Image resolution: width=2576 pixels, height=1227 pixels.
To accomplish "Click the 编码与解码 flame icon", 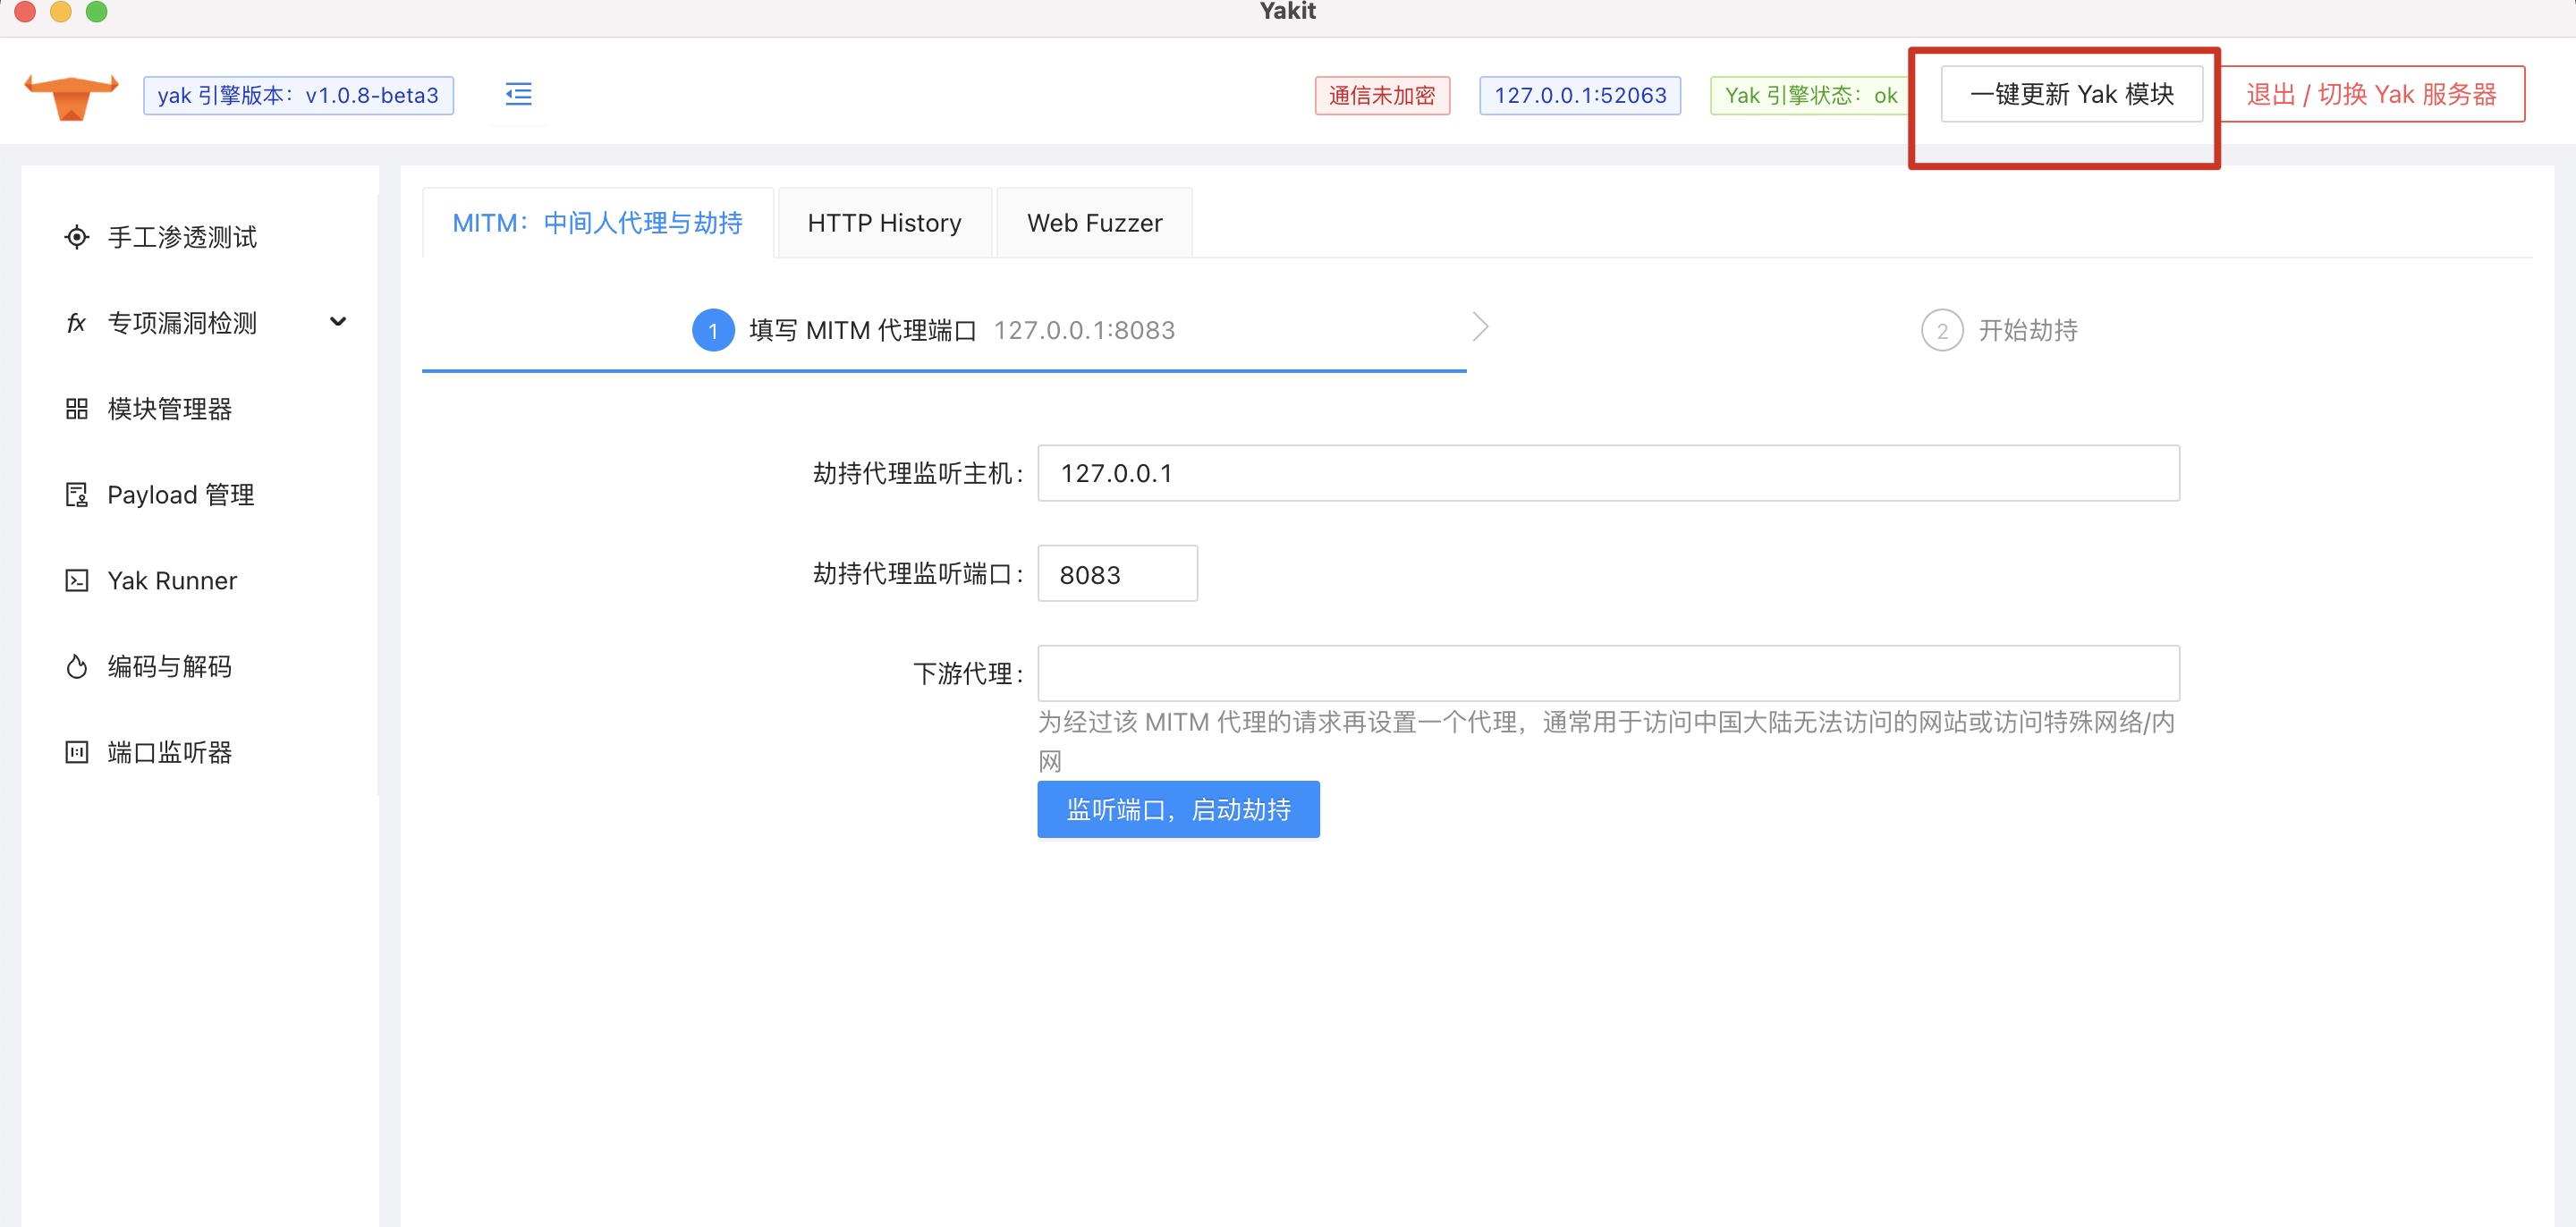I will click(76, 667).
